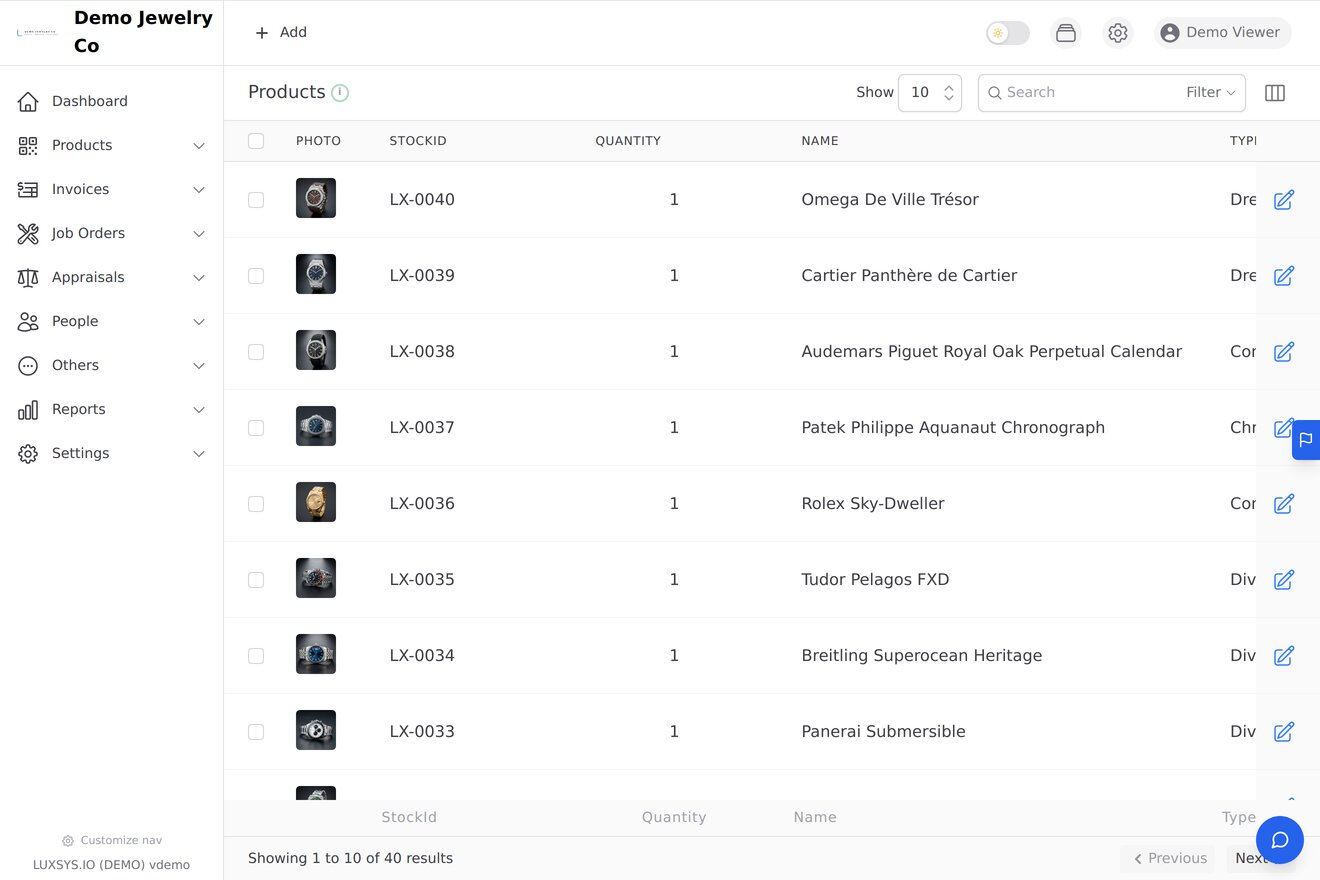Expand the Reports navigation section
This screenshot has height=880, width=1320.
click(112, 409)
